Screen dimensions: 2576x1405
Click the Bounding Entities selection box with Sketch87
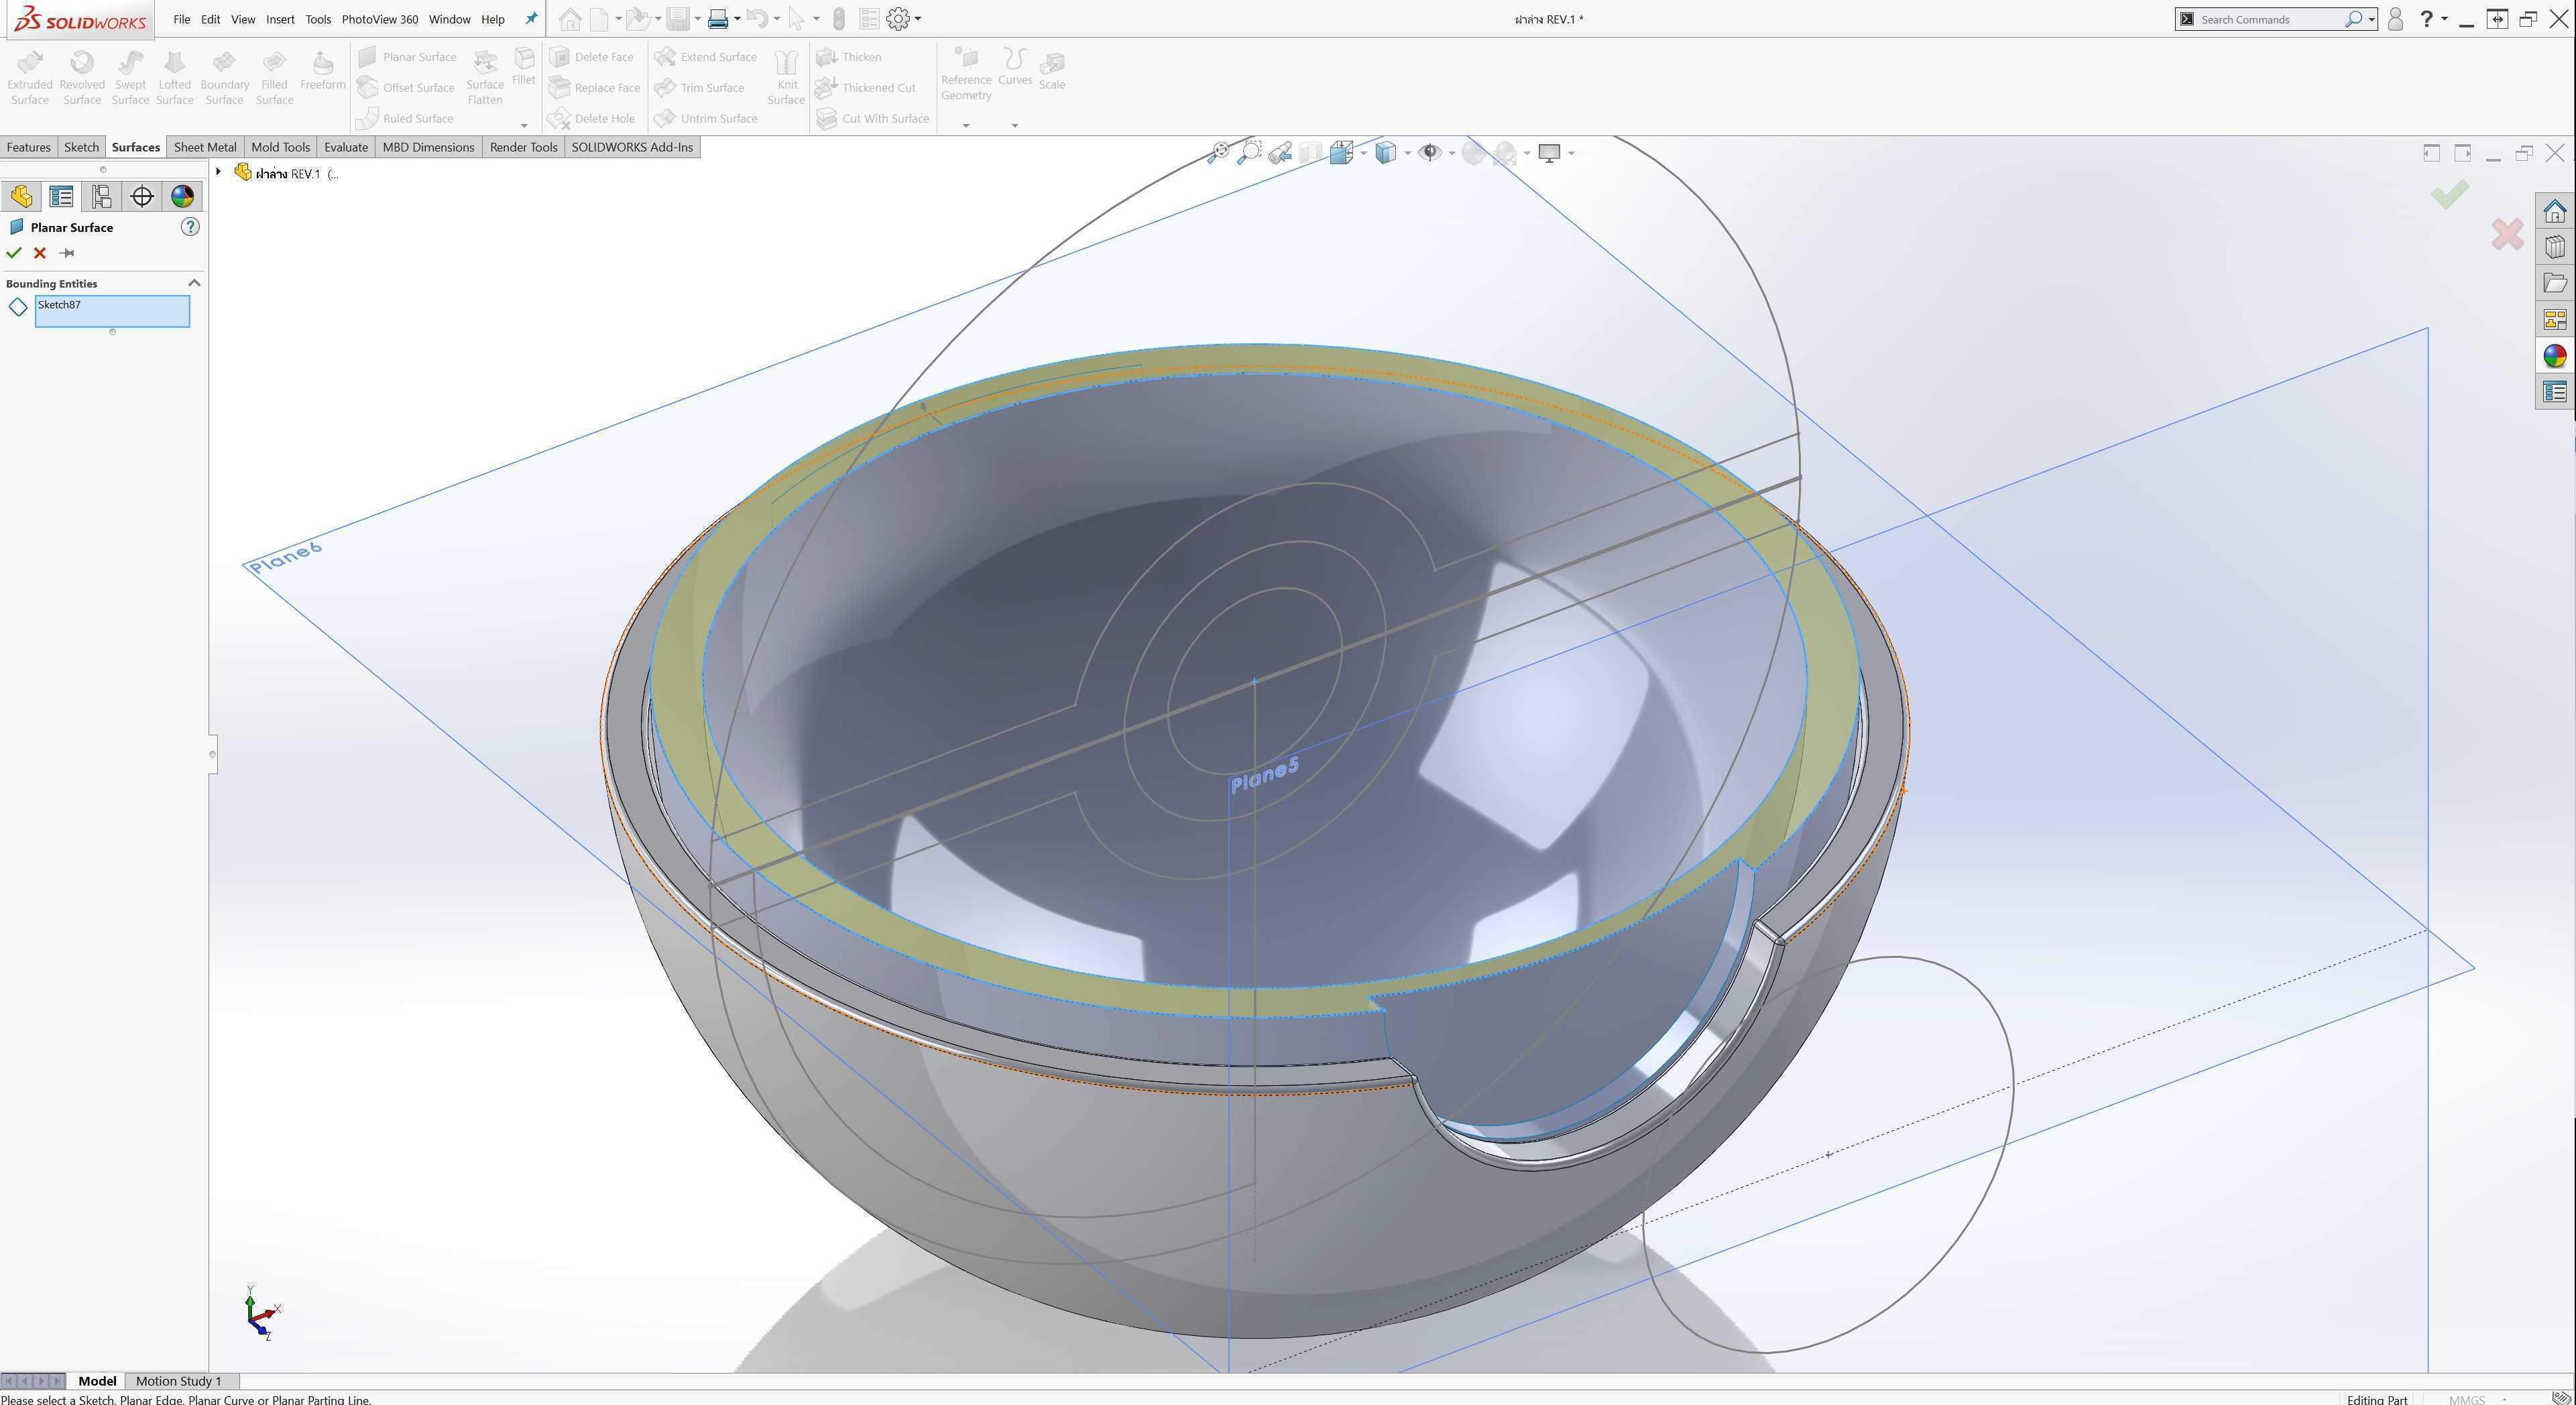pyautogui.click(x=112, y=311)
